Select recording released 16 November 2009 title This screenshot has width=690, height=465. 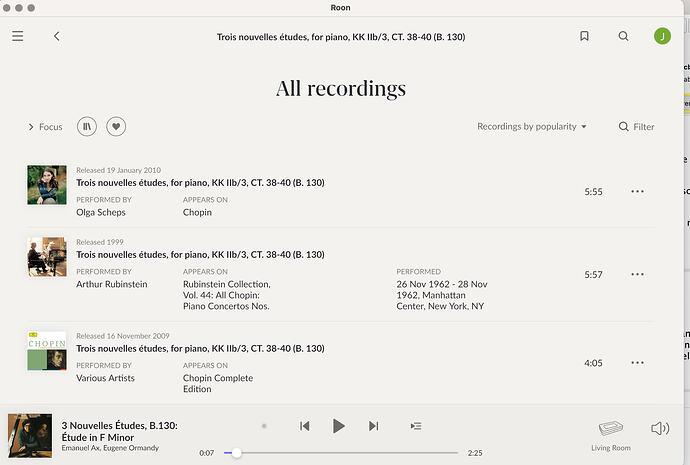(200, 348)
